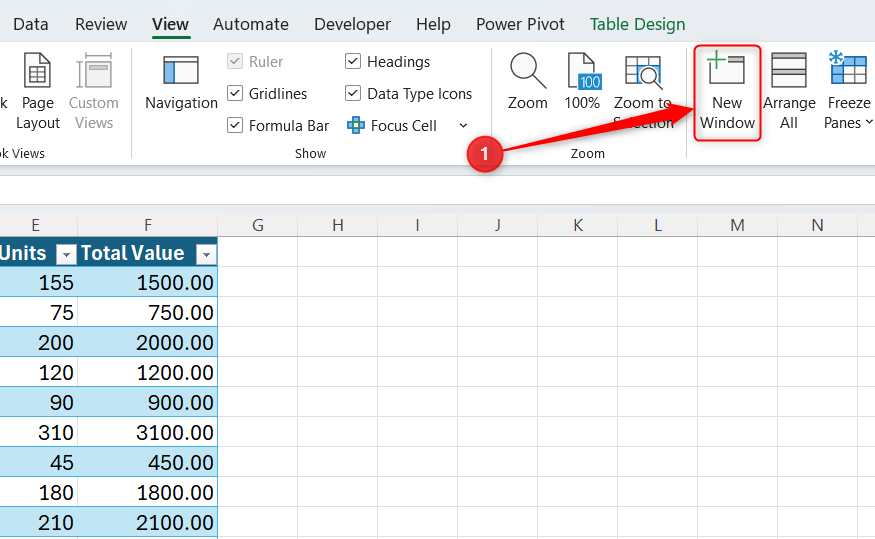Click the cell with 2100.00
The width and height of the screenshot is (875, 539).
(x=147, y=522)
